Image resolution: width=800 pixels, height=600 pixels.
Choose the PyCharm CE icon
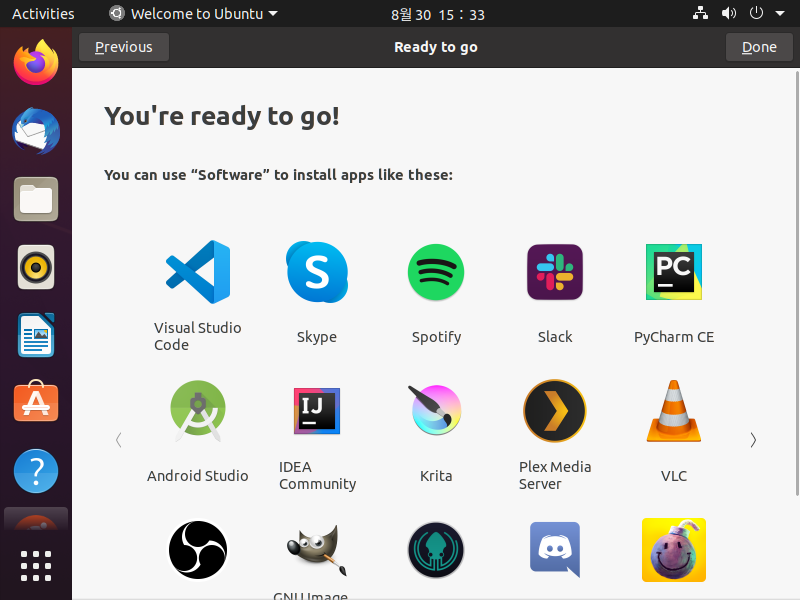point(673,272)
